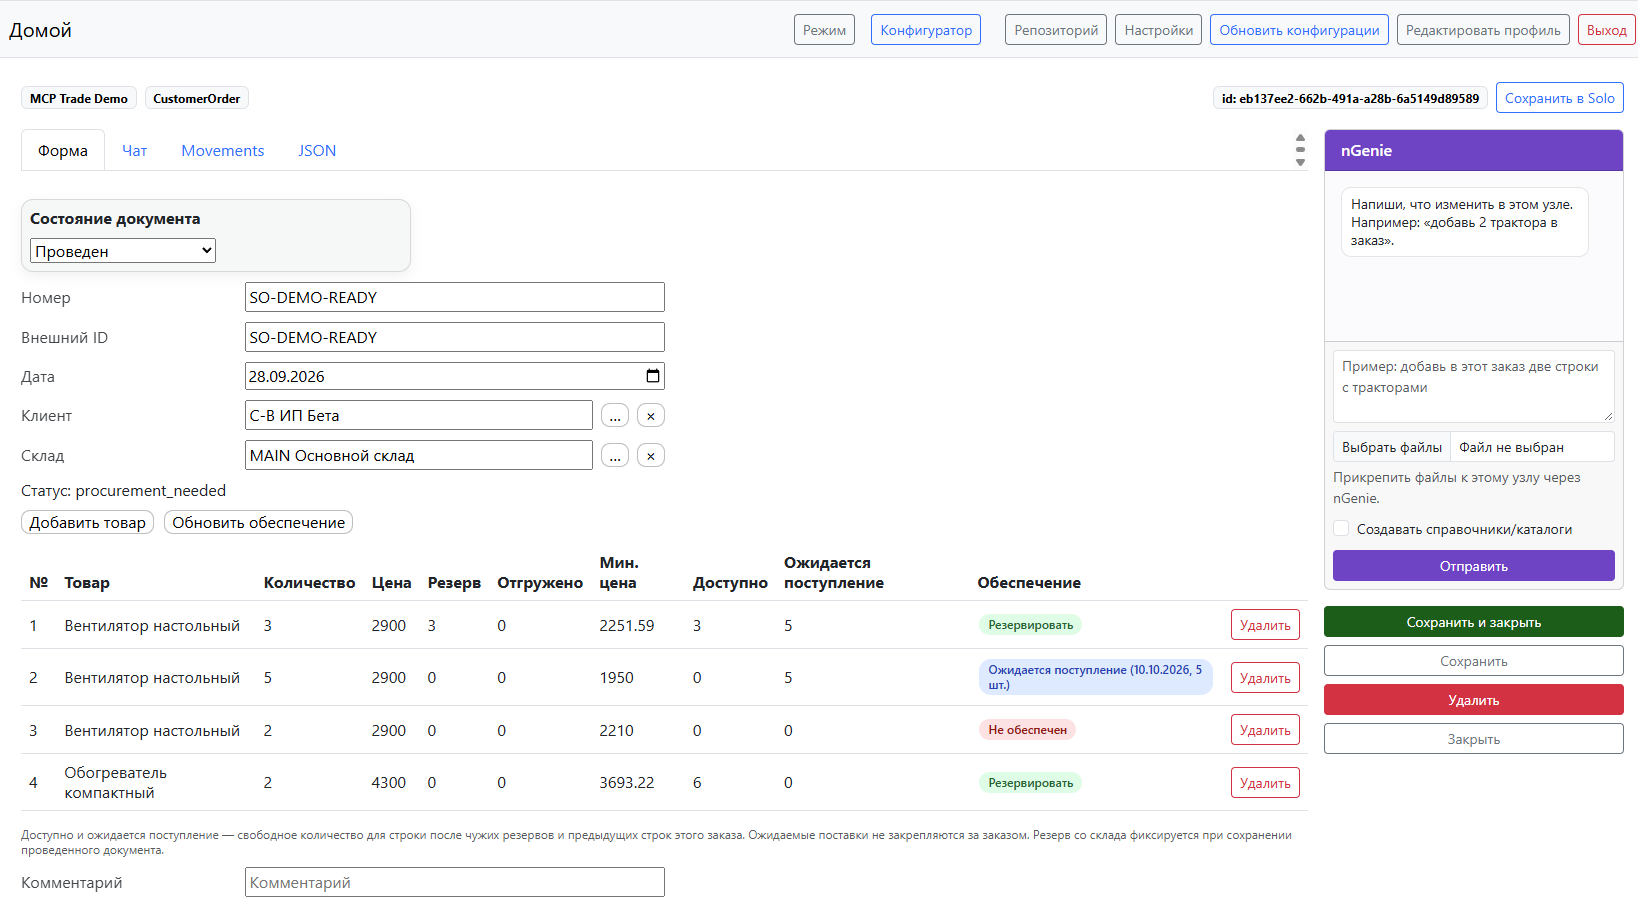The image size is (1638, 903).
Task: Clear the Склад field with the × button
Action: tap(651, 456)
